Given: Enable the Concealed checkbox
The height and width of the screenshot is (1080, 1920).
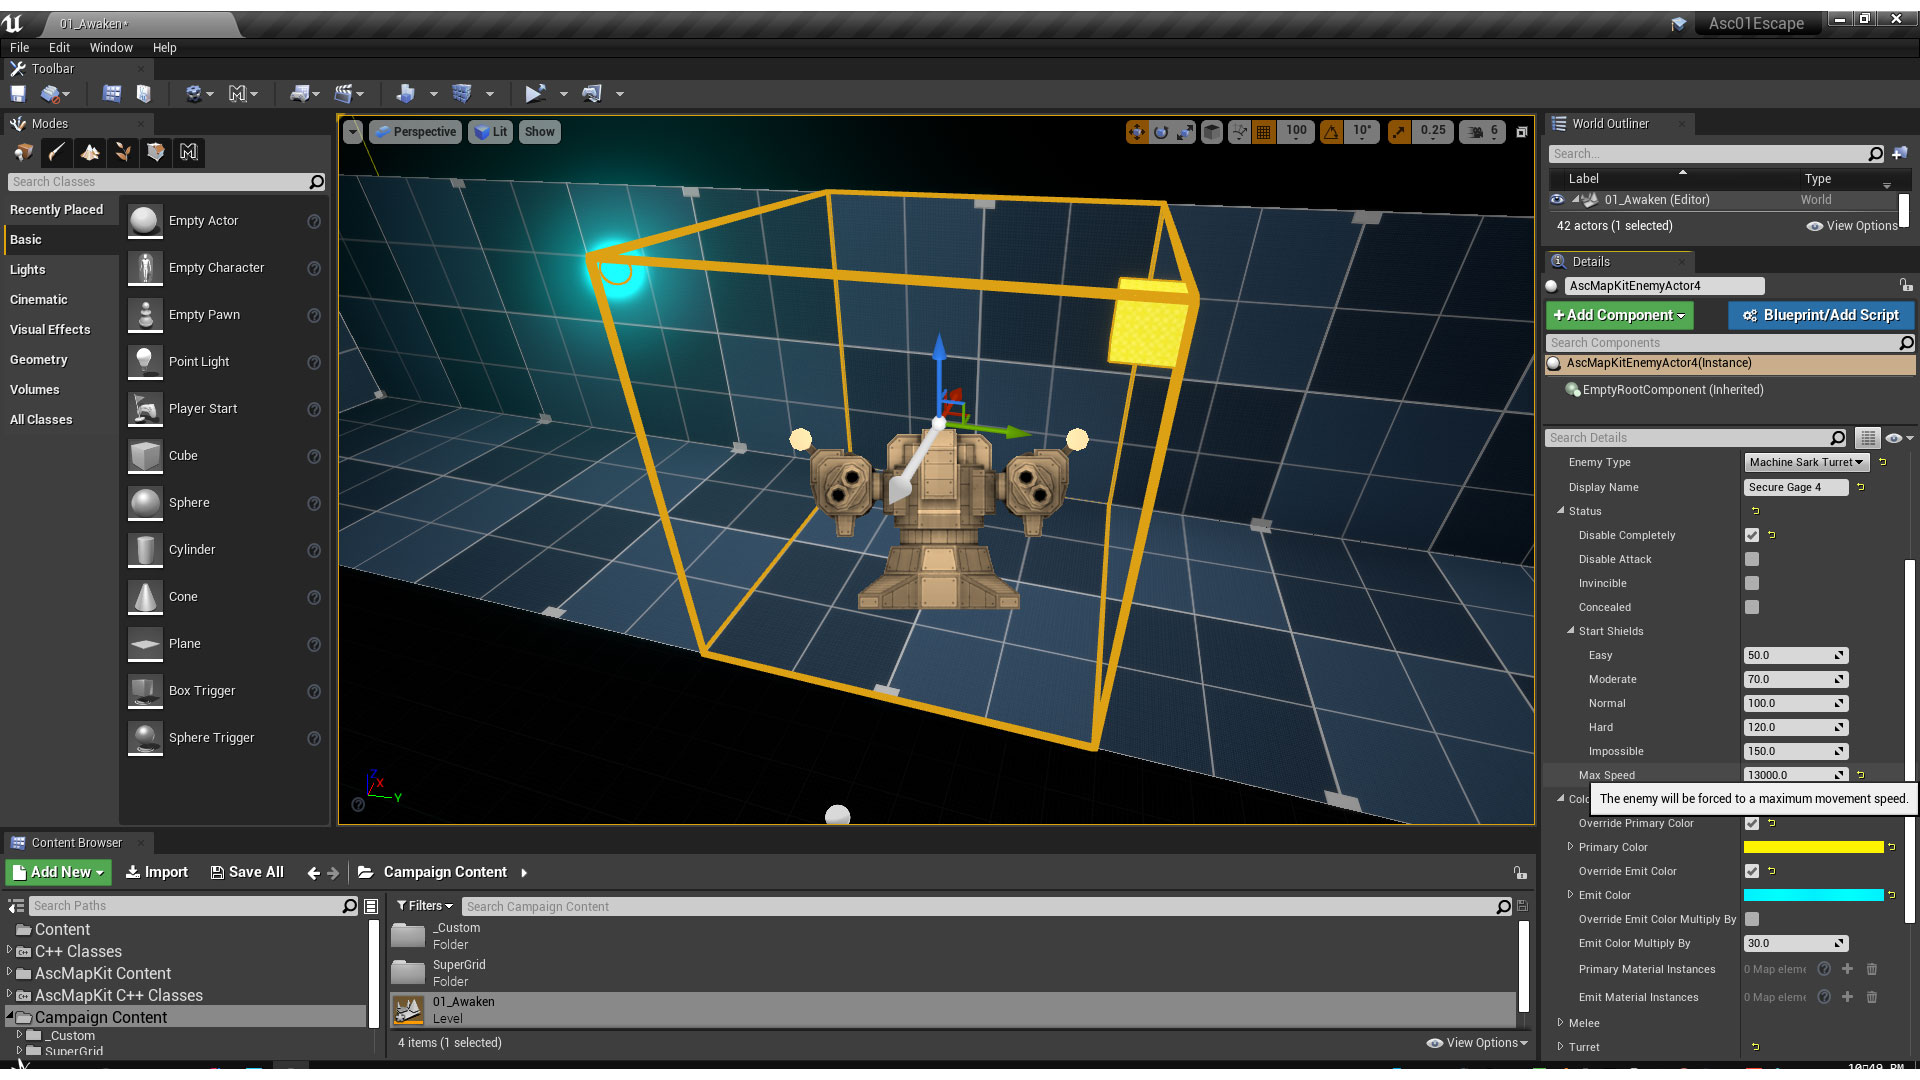Looking at the screenshot, I should coord(1752,607).
